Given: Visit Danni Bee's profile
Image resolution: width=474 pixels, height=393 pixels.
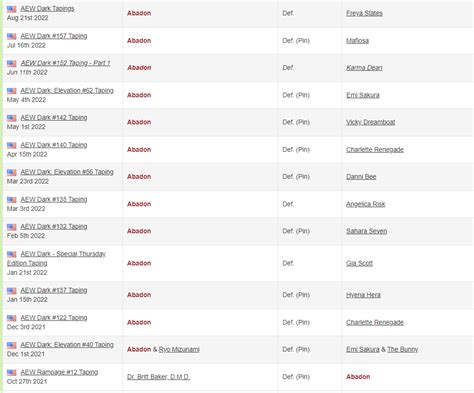Looking at the screenshot, I should point(361,177).
